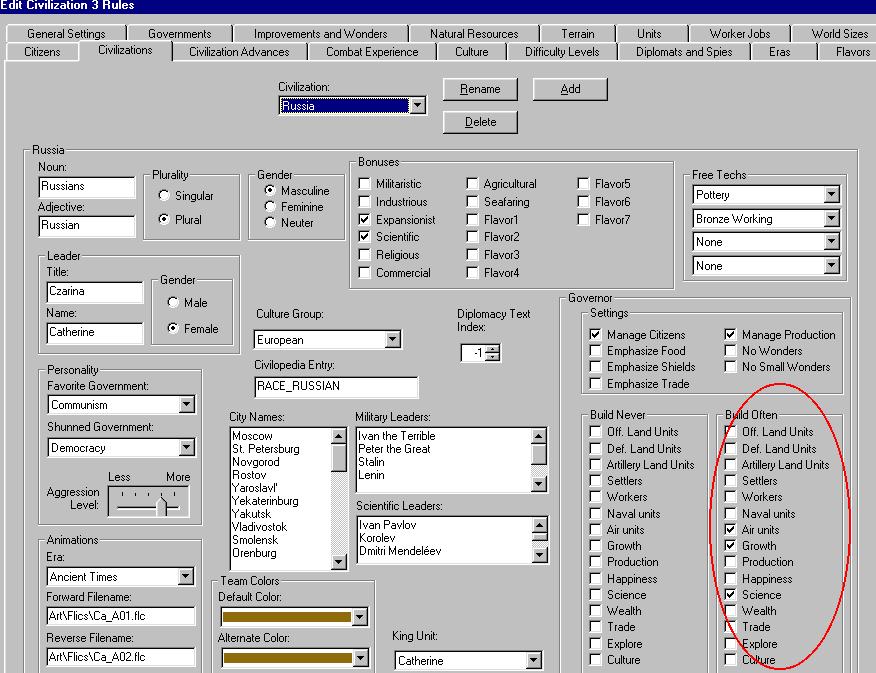Click the Civilopedia Entry field RACE_RUSSIAN
The width and height of the screenshot is (876, 673).
(x=336, y=386)
